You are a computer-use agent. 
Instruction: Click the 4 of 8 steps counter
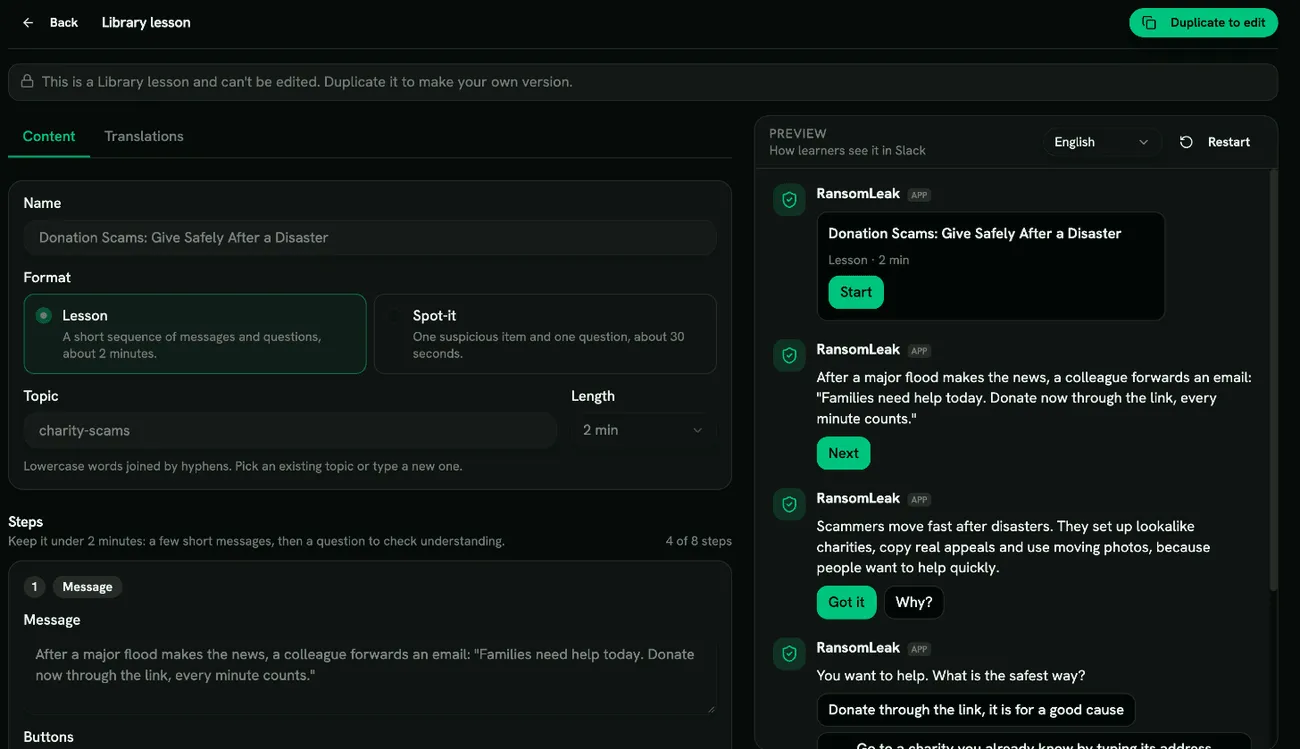[699, 541]
